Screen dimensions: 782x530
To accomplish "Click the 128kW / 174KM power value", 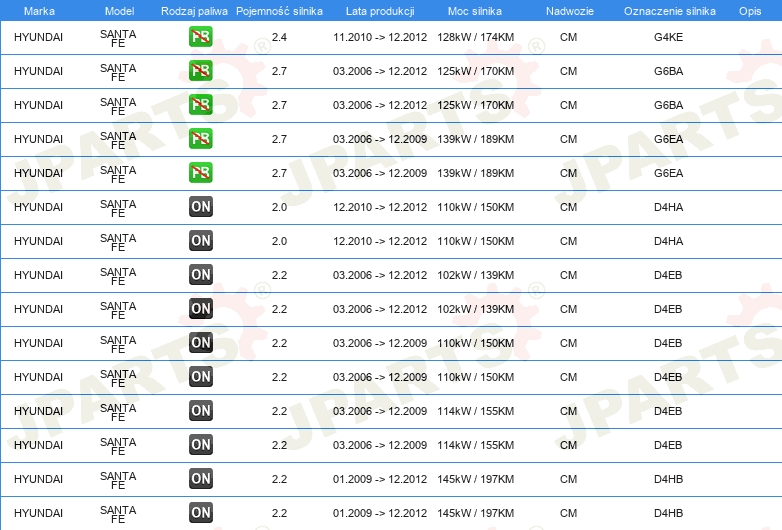I will click(475, 37).
